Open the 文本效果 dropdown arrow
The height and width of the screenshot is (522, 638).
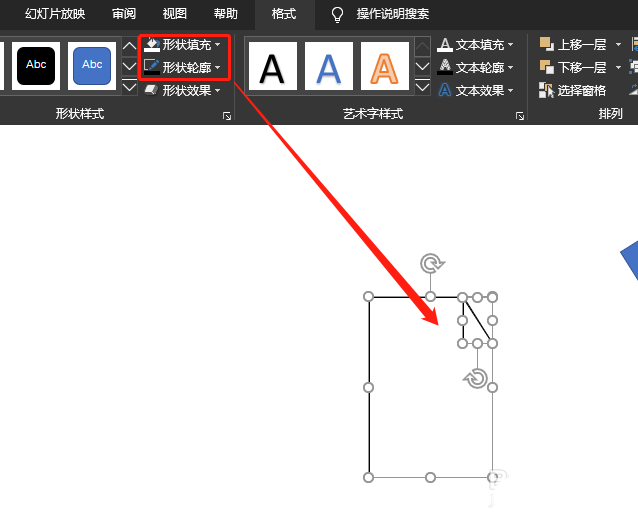tap(511, 90)
